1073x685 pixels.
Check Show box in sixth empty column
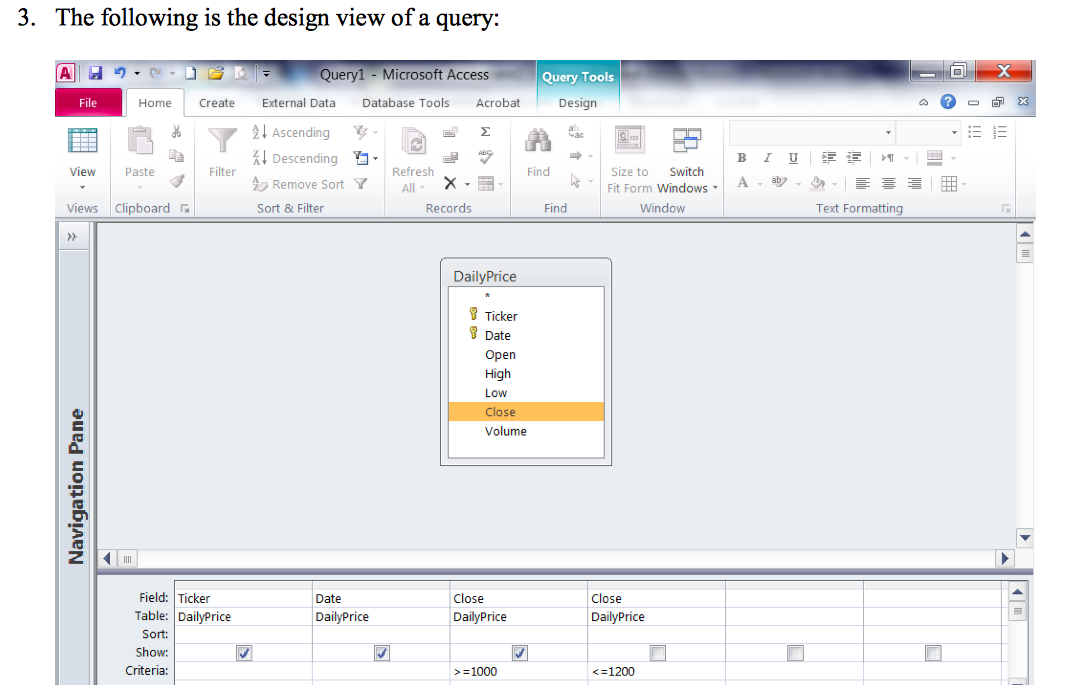tap(933, 653)
